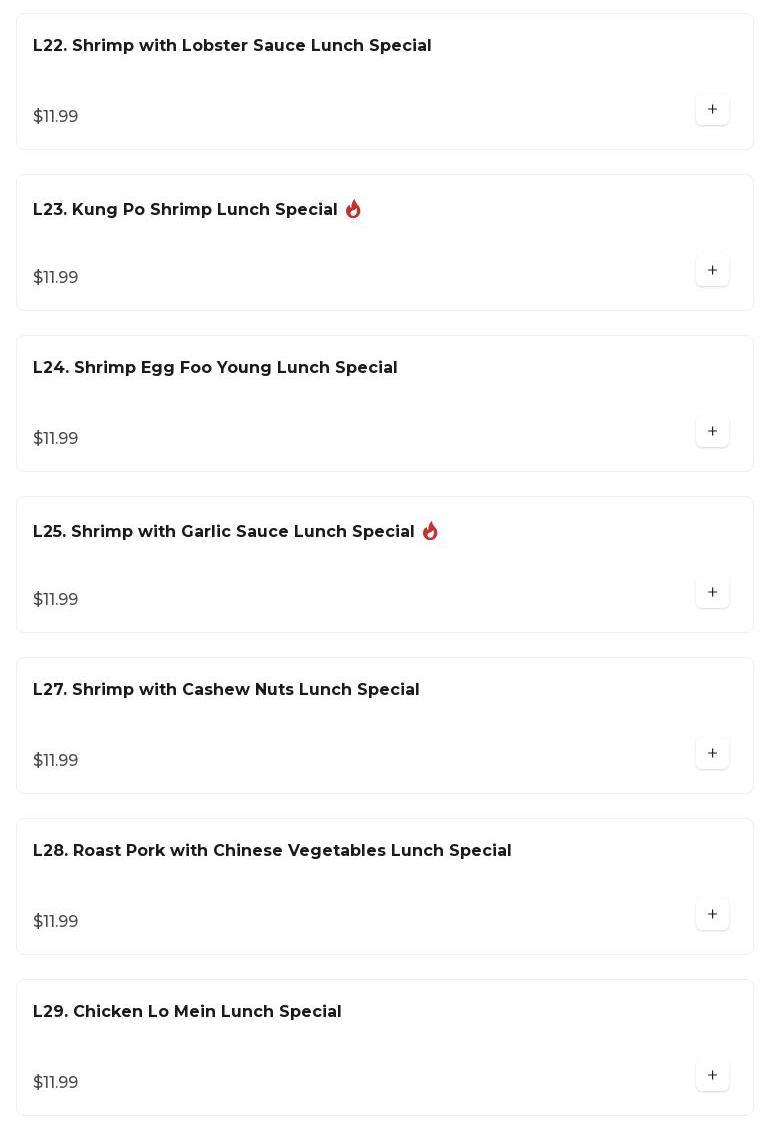Click spicy flame icon beside Kung Po Shrimp

click(x=353, y=209)
